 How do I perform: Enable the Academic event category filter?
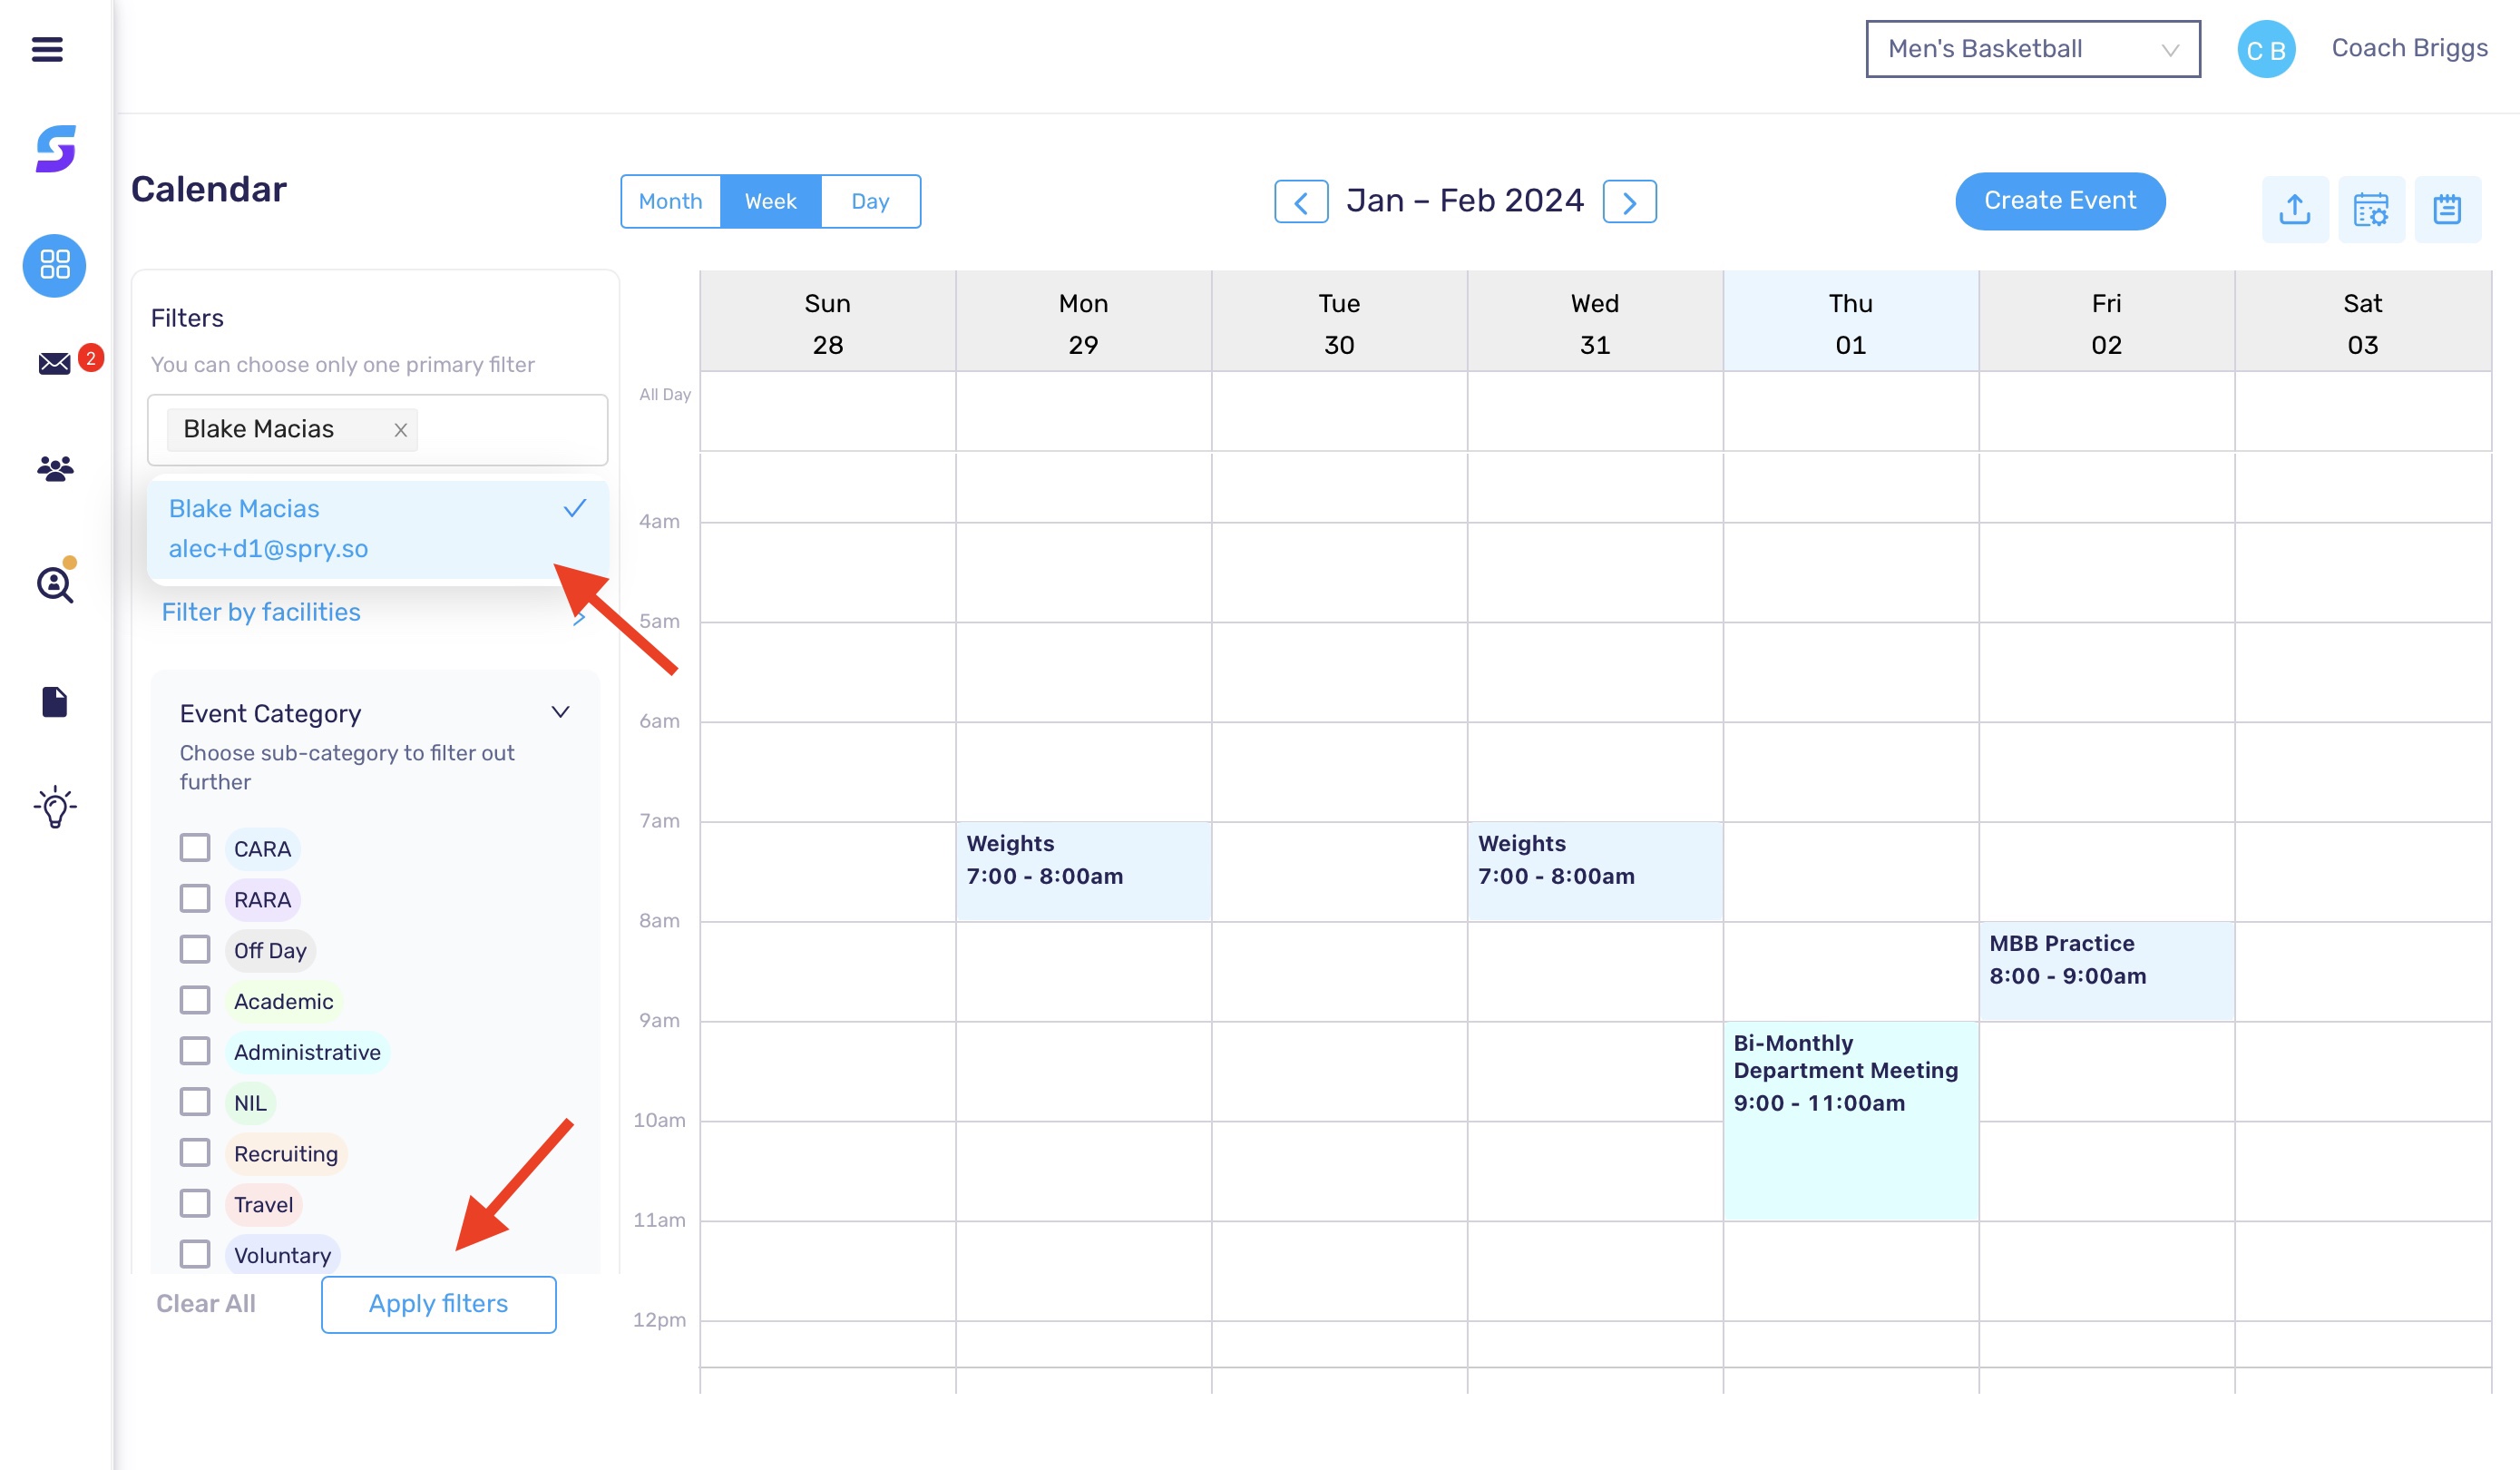[193, 999]
